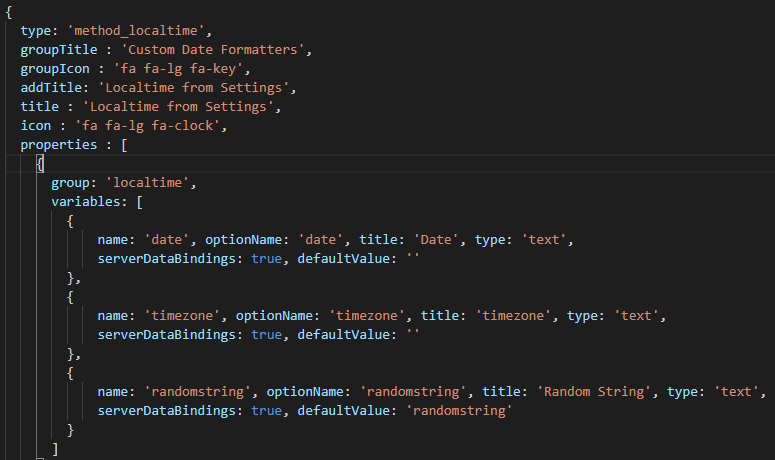Click the addTitle property key
Viewport: 775px width, 460px height.
pos(51,88)
